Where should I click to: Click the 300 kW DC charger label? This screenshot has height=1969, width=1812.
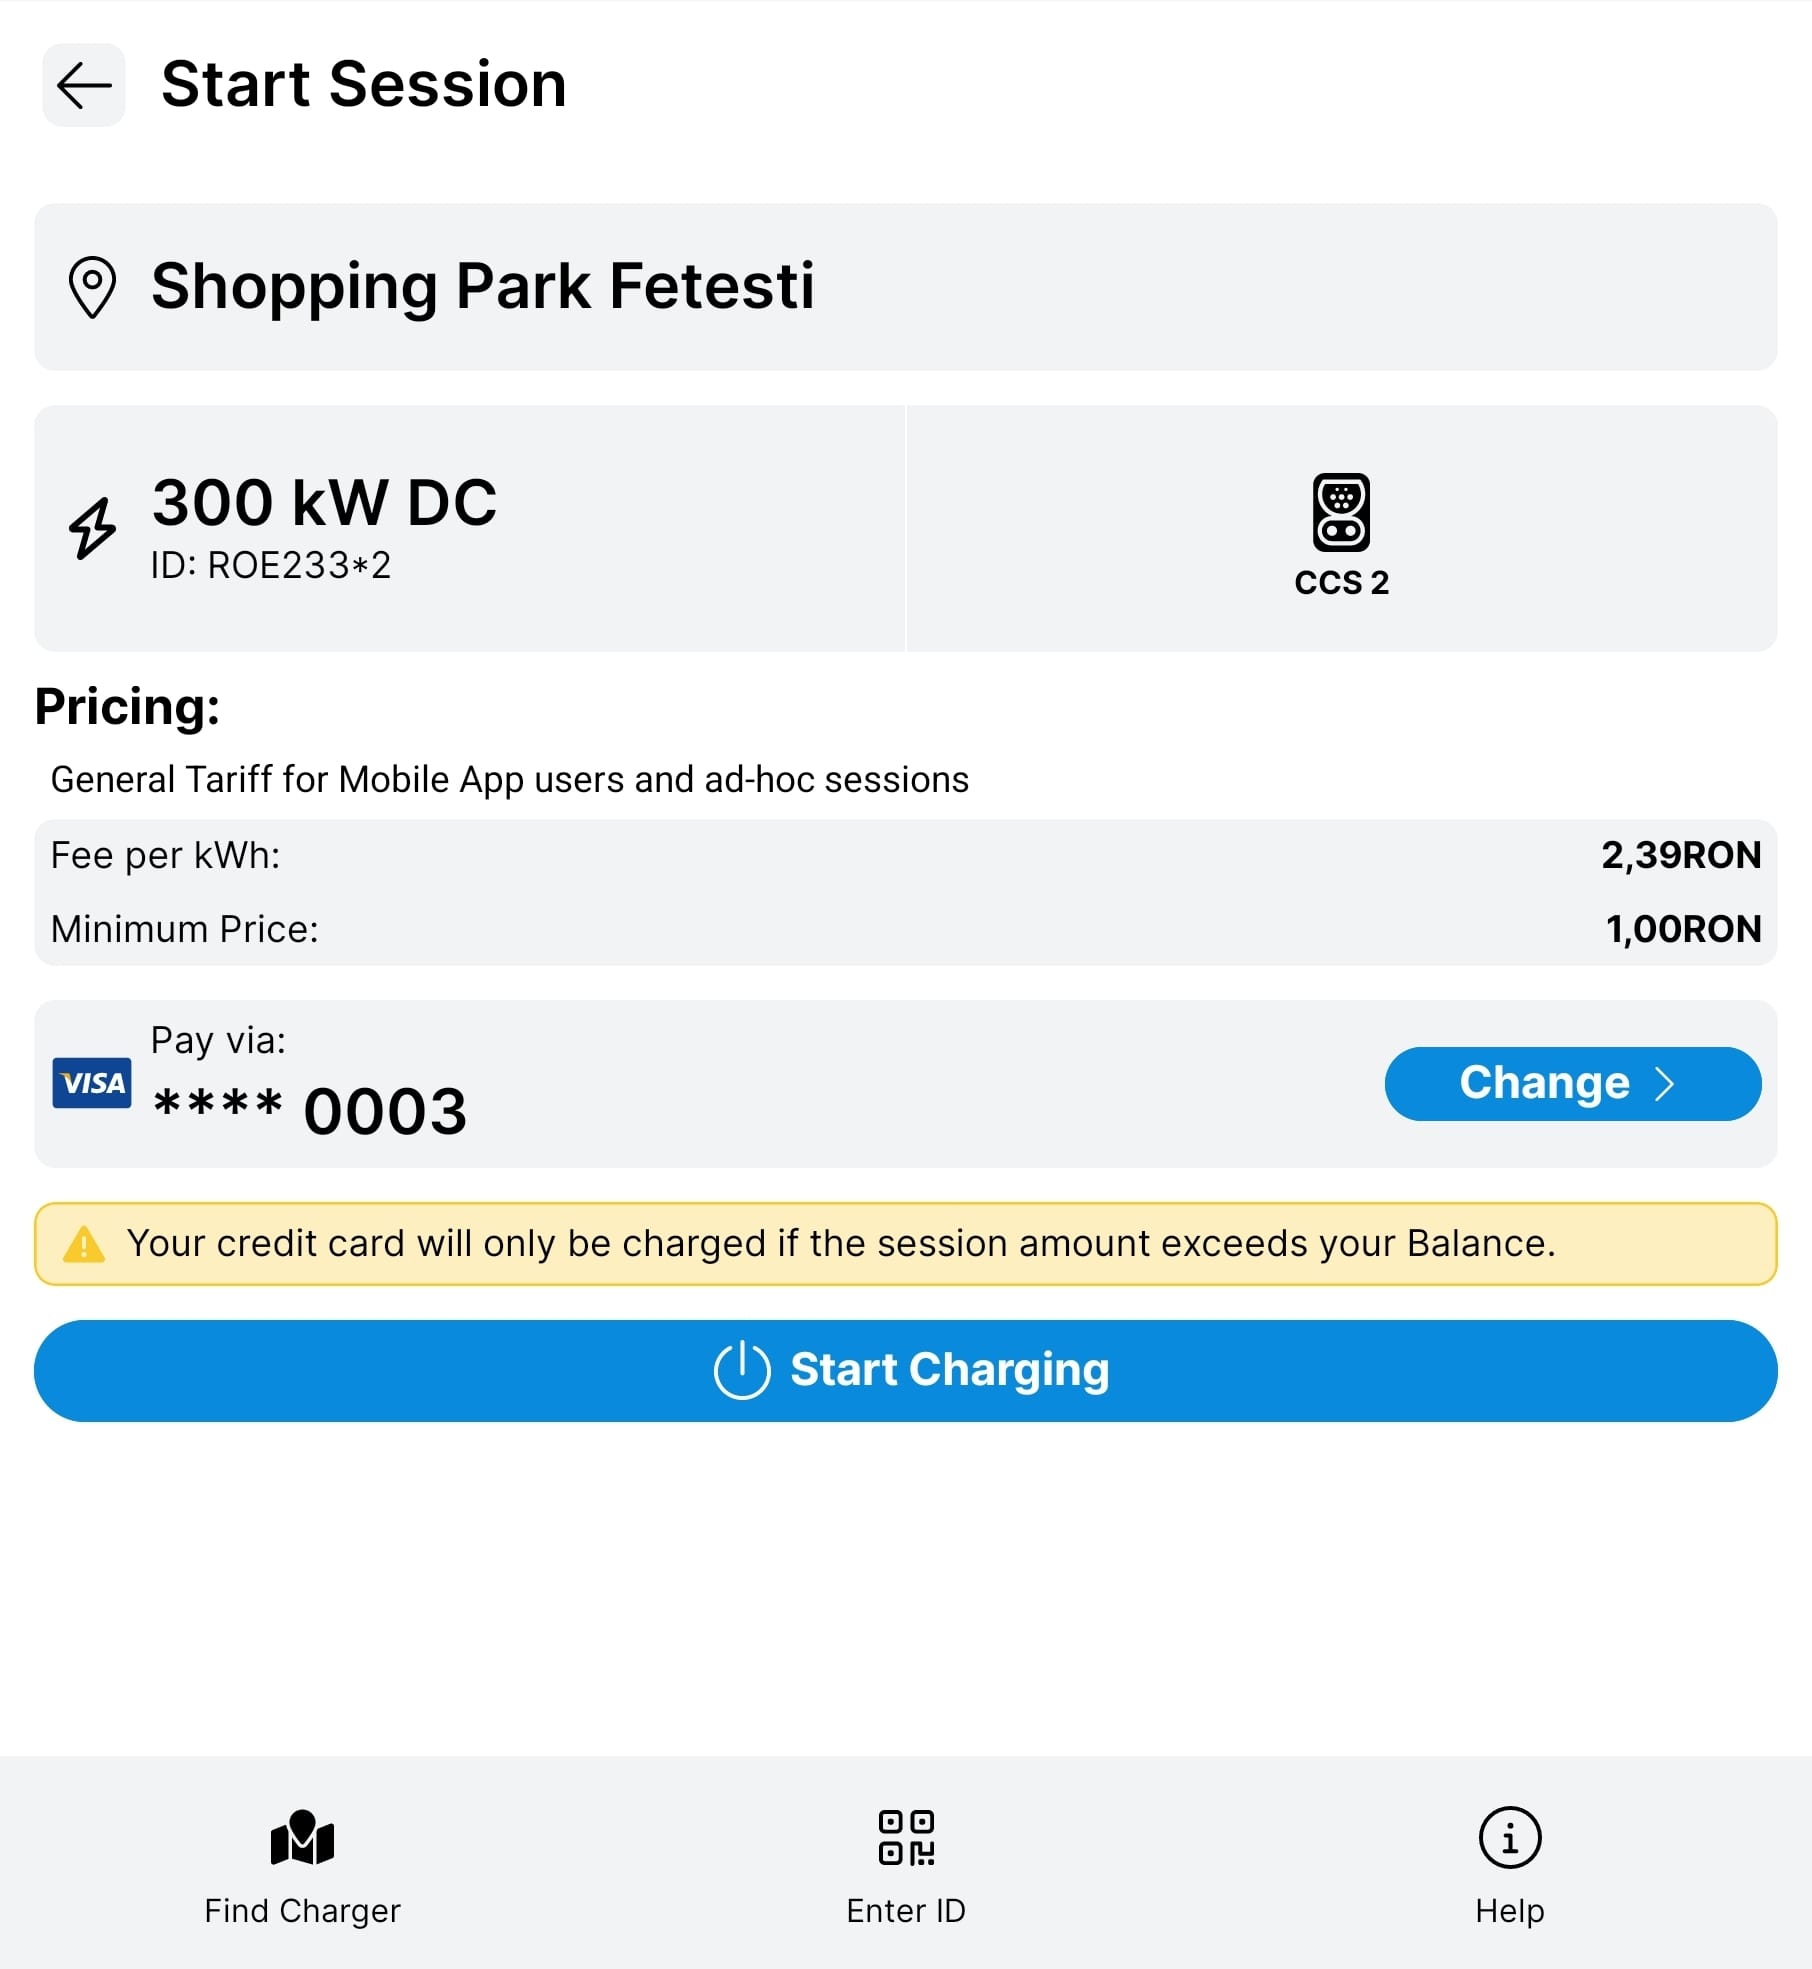324,502
